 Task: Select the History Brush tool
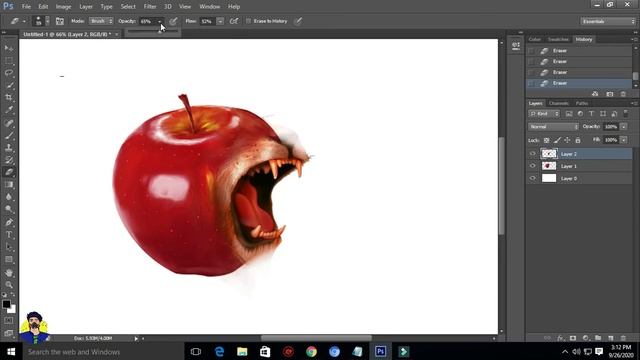point(9,160)
